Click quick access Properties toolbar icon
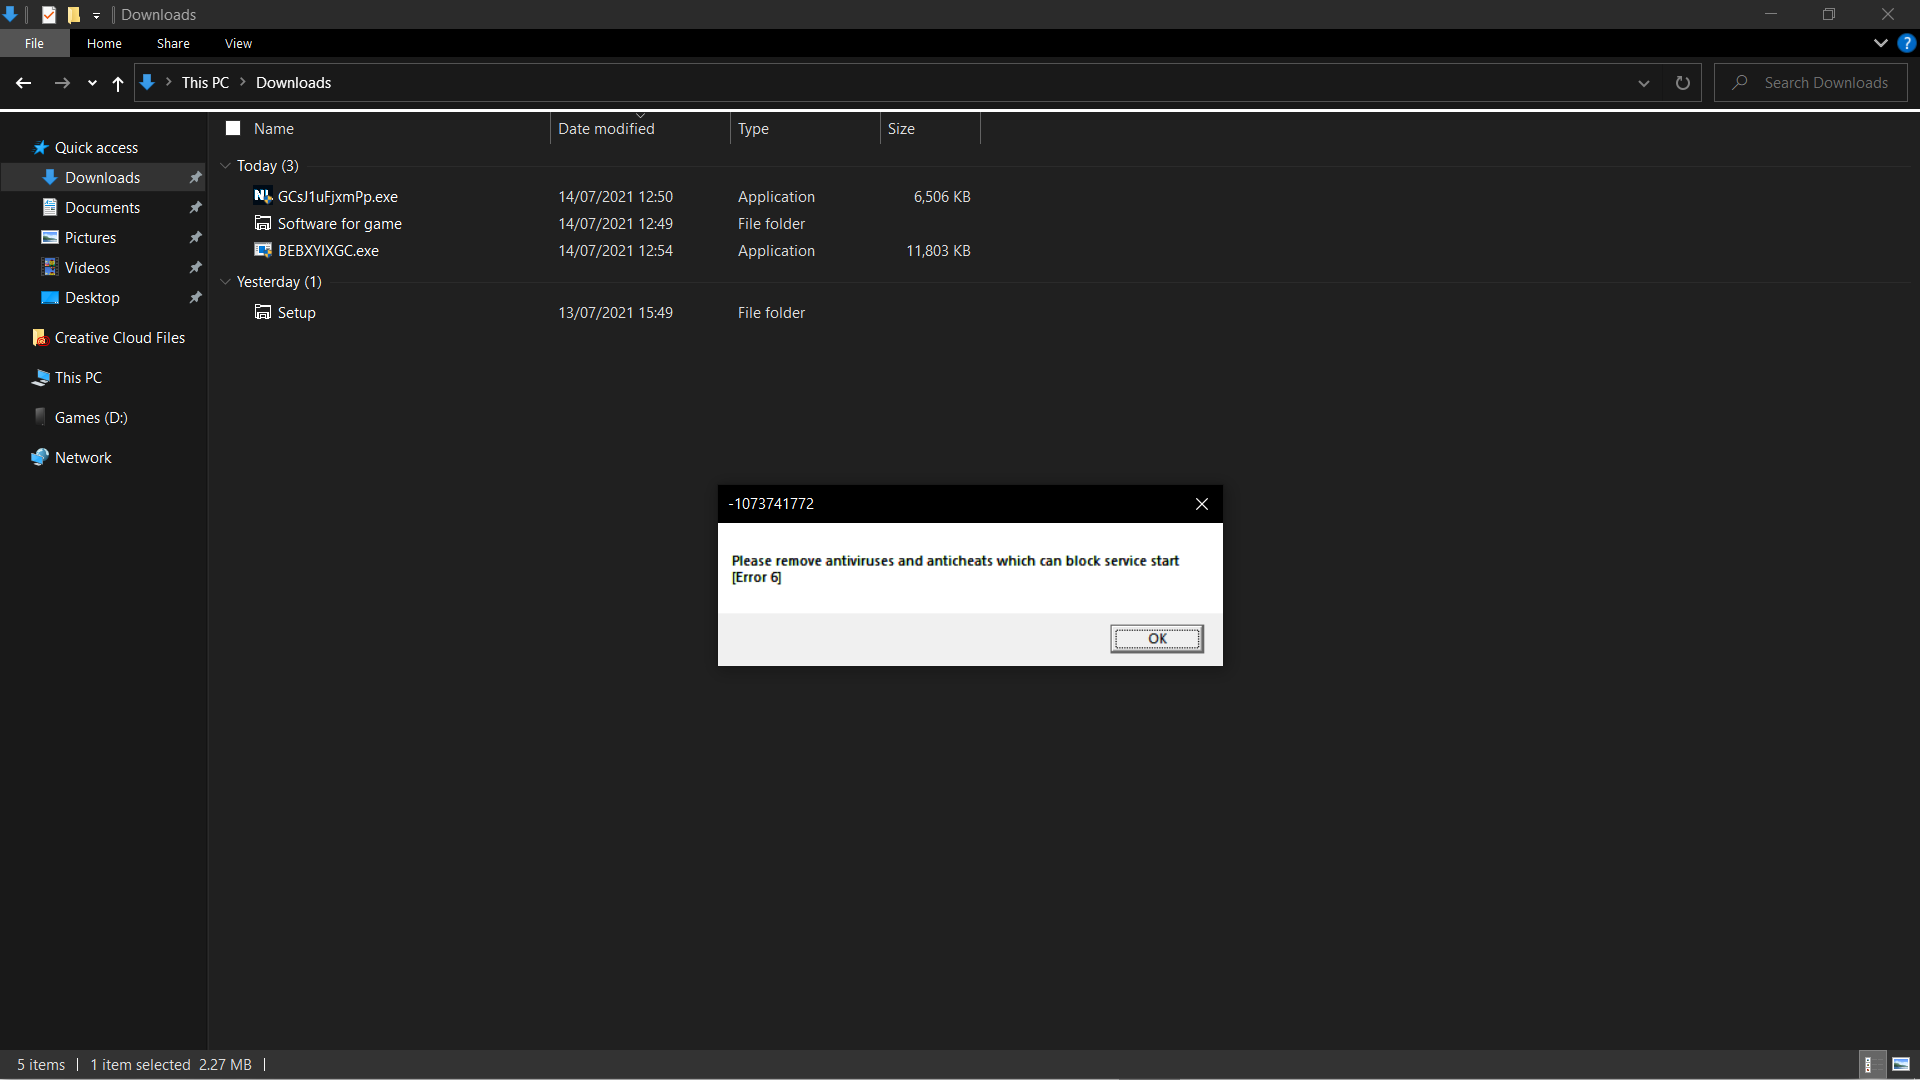The height and width of the screenshot is (1080, 1920). coord(48,14)
